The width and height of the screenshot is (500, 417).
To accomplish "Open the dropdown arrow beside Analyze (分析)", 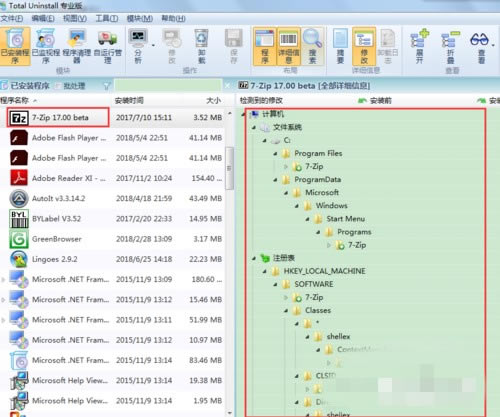I will pyautogui.click(x=153, y=45).
